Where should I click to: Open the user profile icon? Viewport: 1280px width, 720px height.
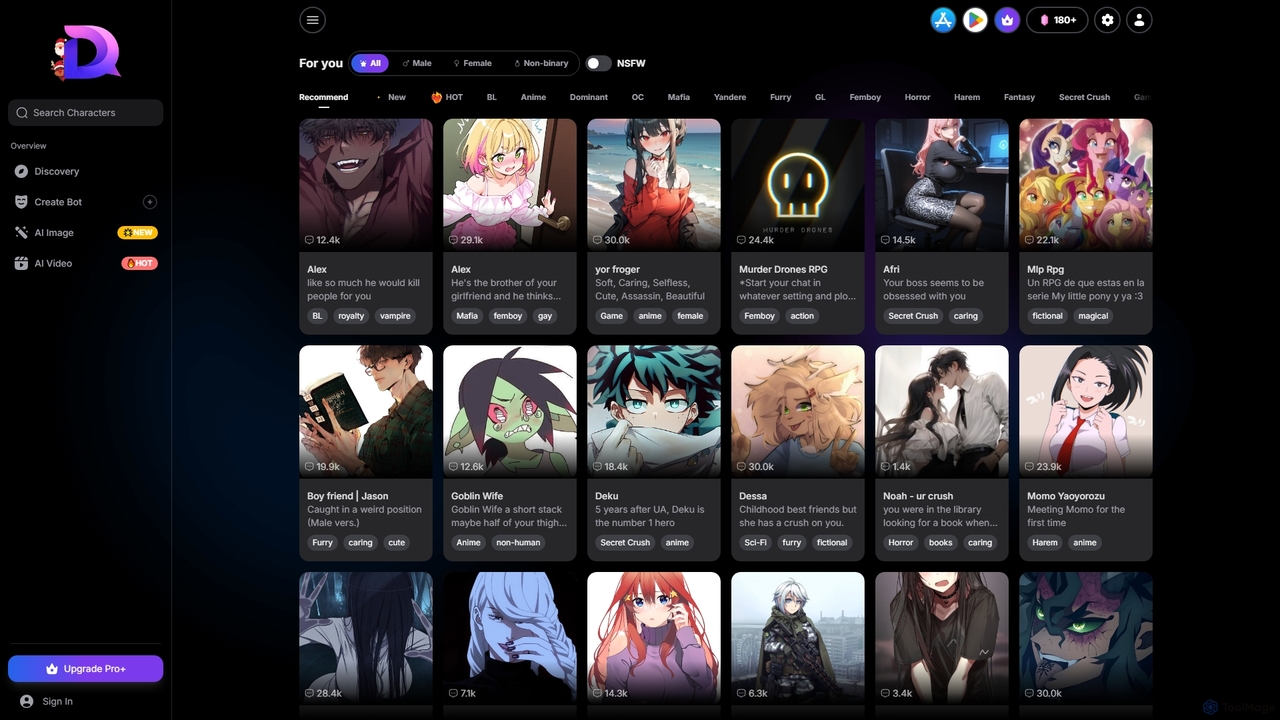(1139, 19)
